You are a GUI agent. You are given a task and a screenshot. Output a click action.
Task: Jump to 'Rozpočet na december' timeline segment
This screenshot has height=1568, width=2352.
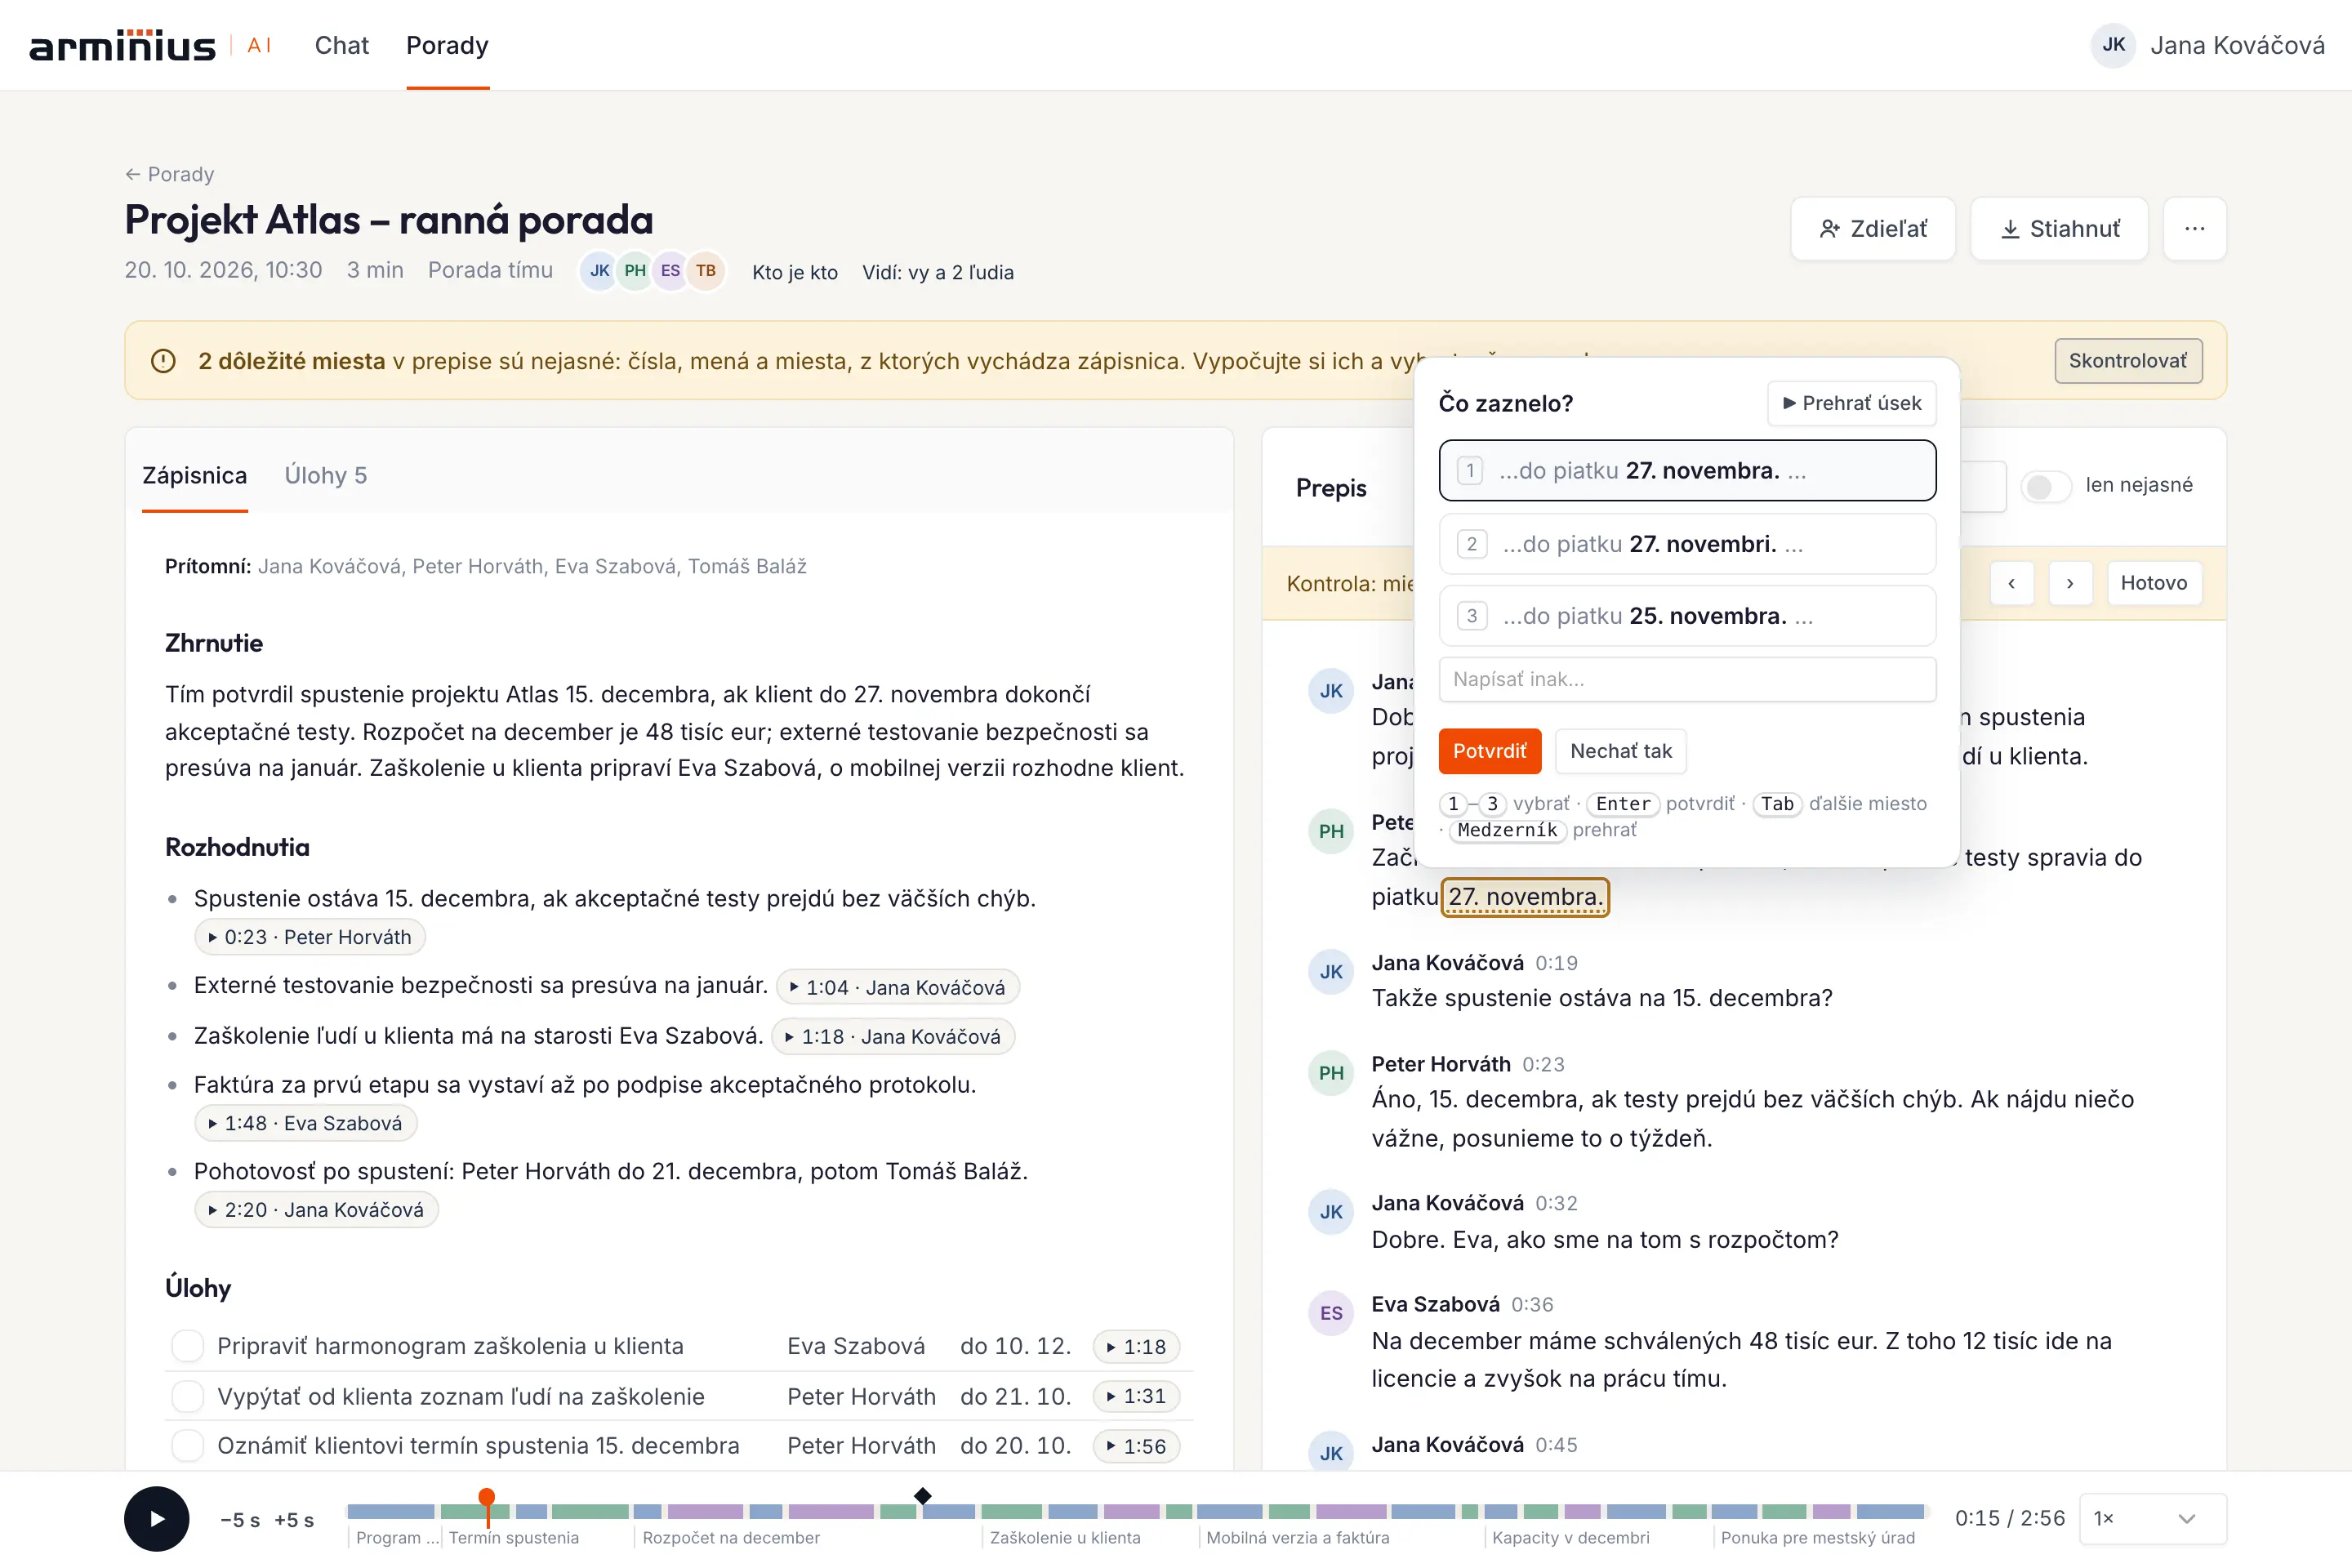(x=730, y=1538)
